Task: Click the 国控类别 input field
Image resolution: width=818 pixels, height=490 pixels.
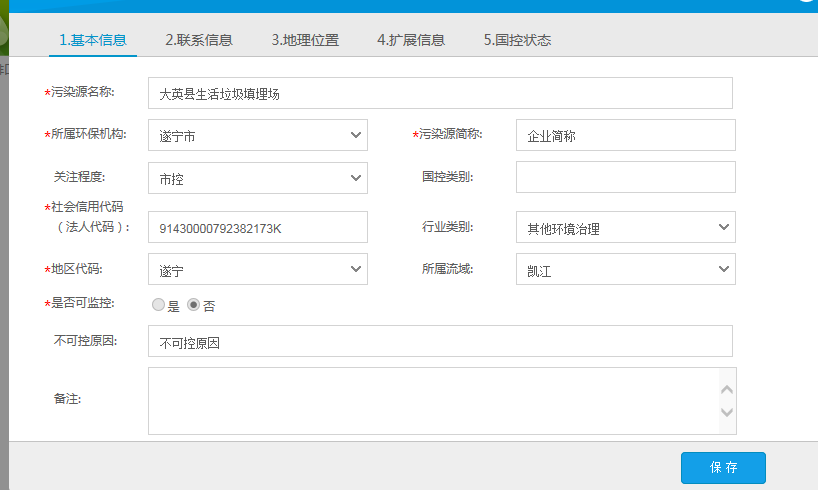Action: click(x=625, y=177)
